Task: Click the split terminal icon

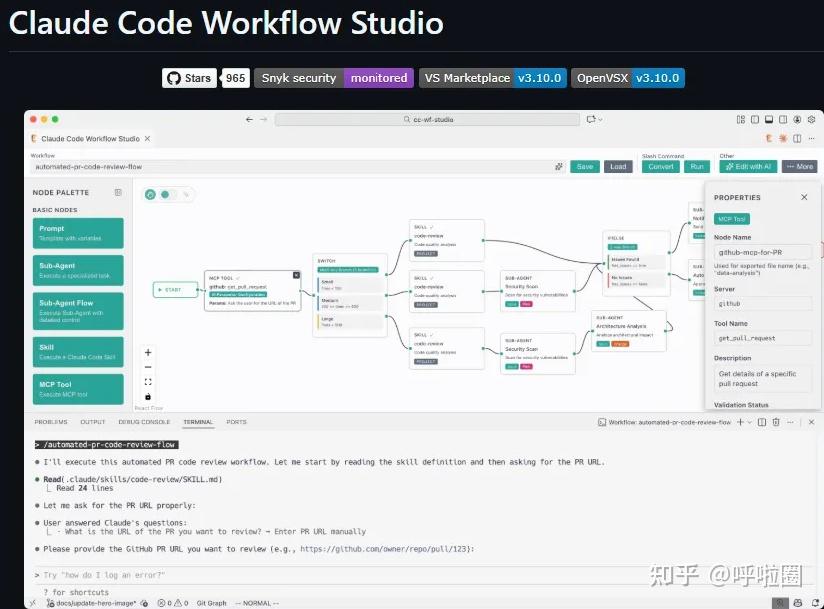Action: click(x=762, y=422)
